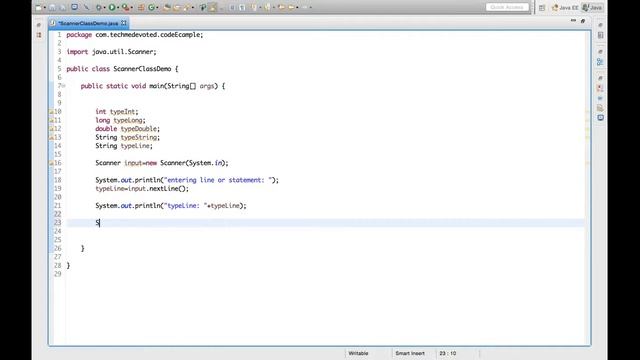Click the Run external tools icon
640x360 pixels.
(x=125, y=7)
